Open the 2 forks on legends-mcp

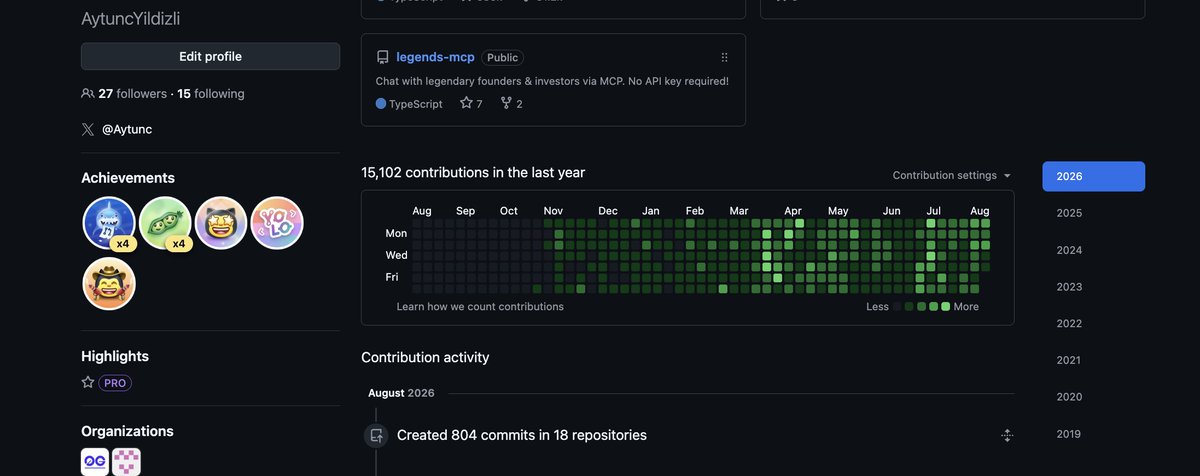coord(511,104)
